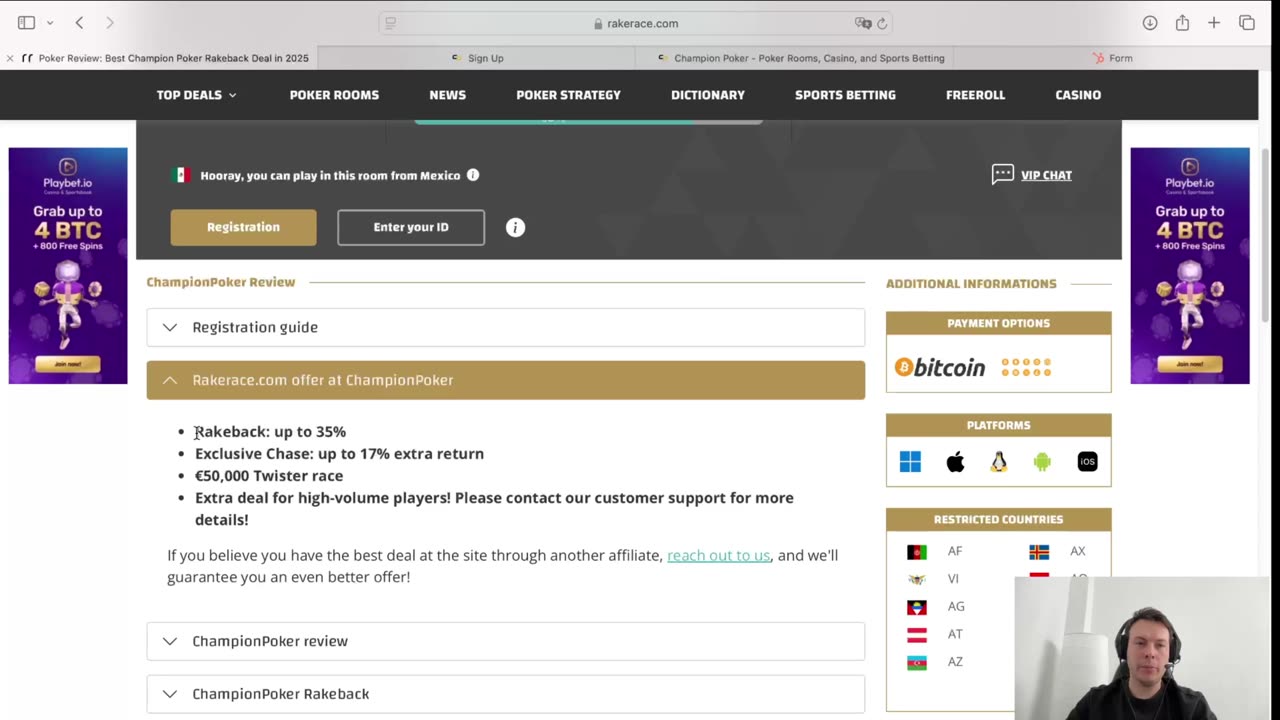Expand the ChampionPoker review section

(505, 641)
